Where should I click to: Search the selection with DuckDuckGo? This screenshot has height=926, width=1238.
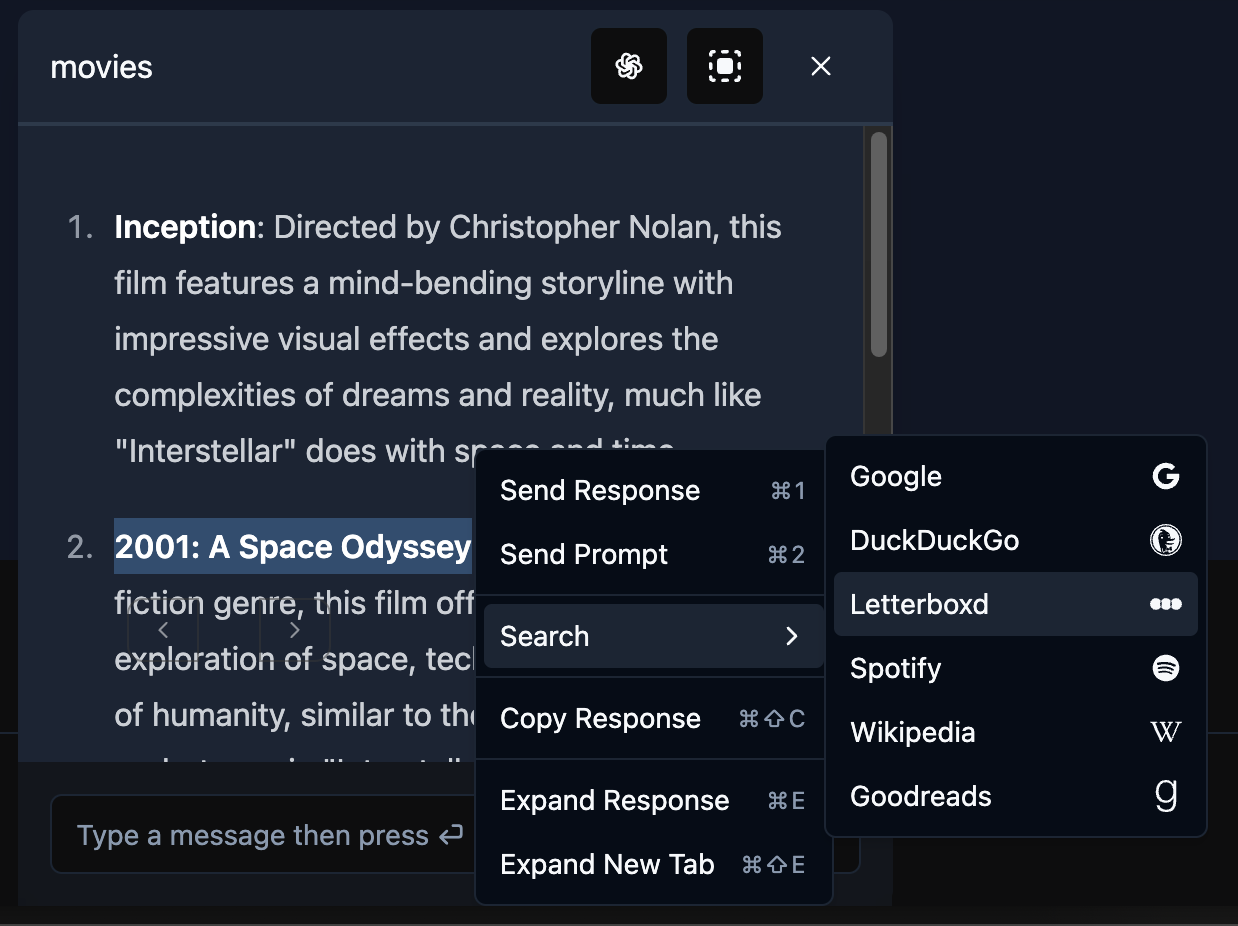[1016, 541]
